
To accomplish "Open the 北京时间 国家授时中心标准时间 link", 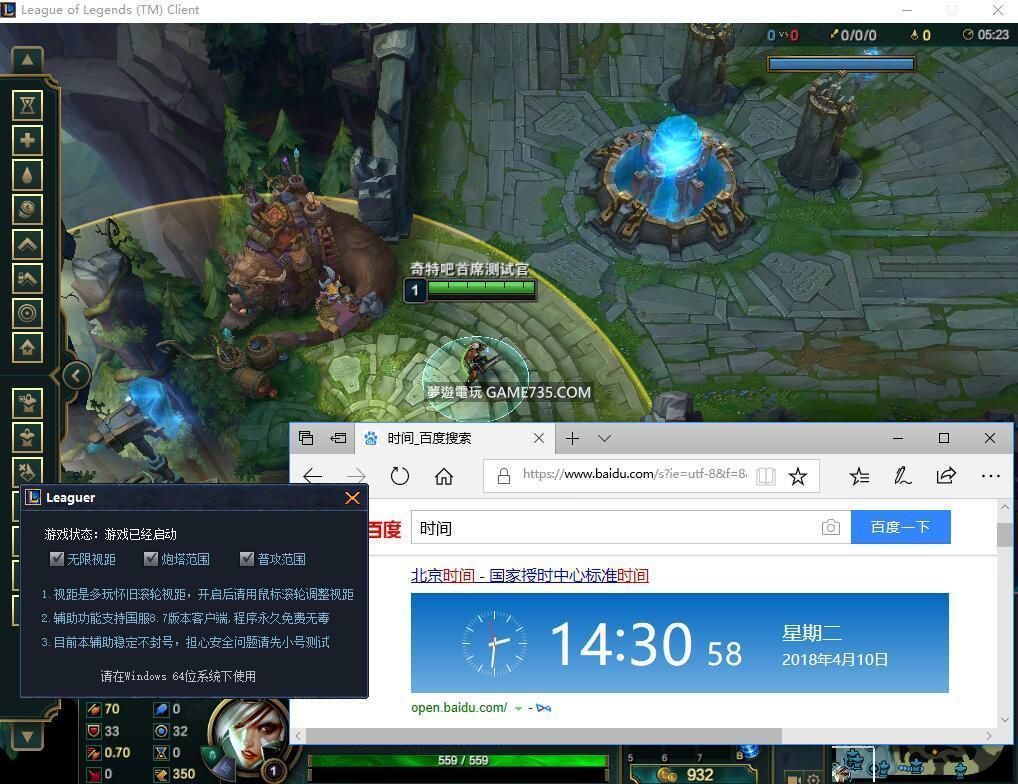I will pyautogui.click(x=530, y=575).
